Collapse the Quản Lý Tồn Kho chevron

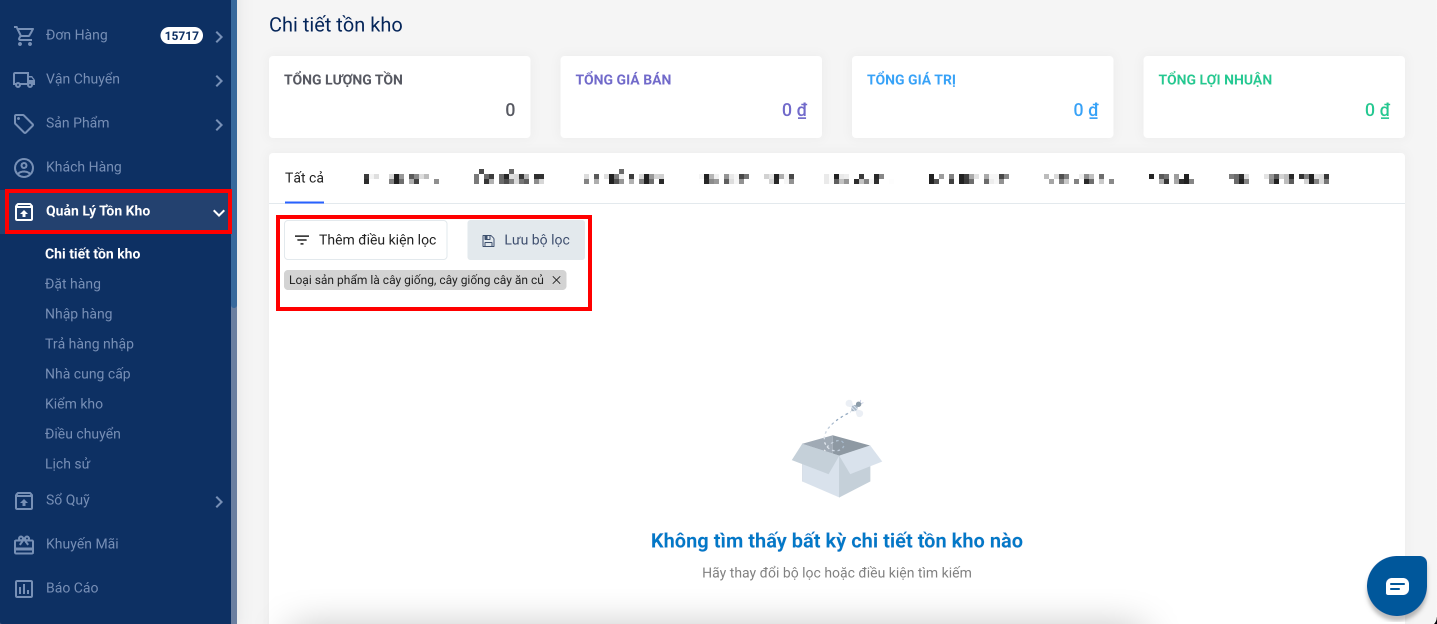(x=218, y=212)
